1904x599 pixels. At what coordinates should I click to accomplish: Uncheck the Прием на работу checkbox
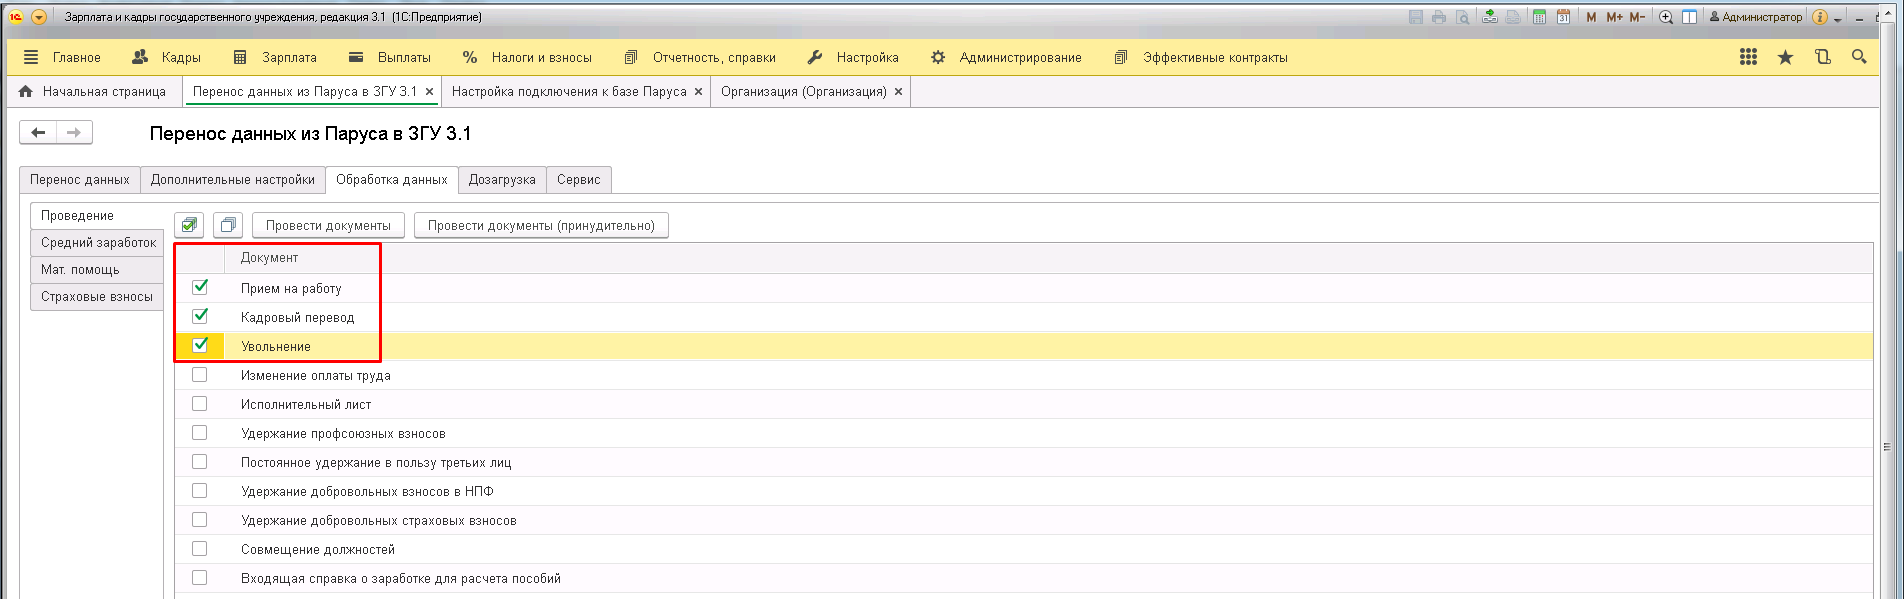point(200,287)
